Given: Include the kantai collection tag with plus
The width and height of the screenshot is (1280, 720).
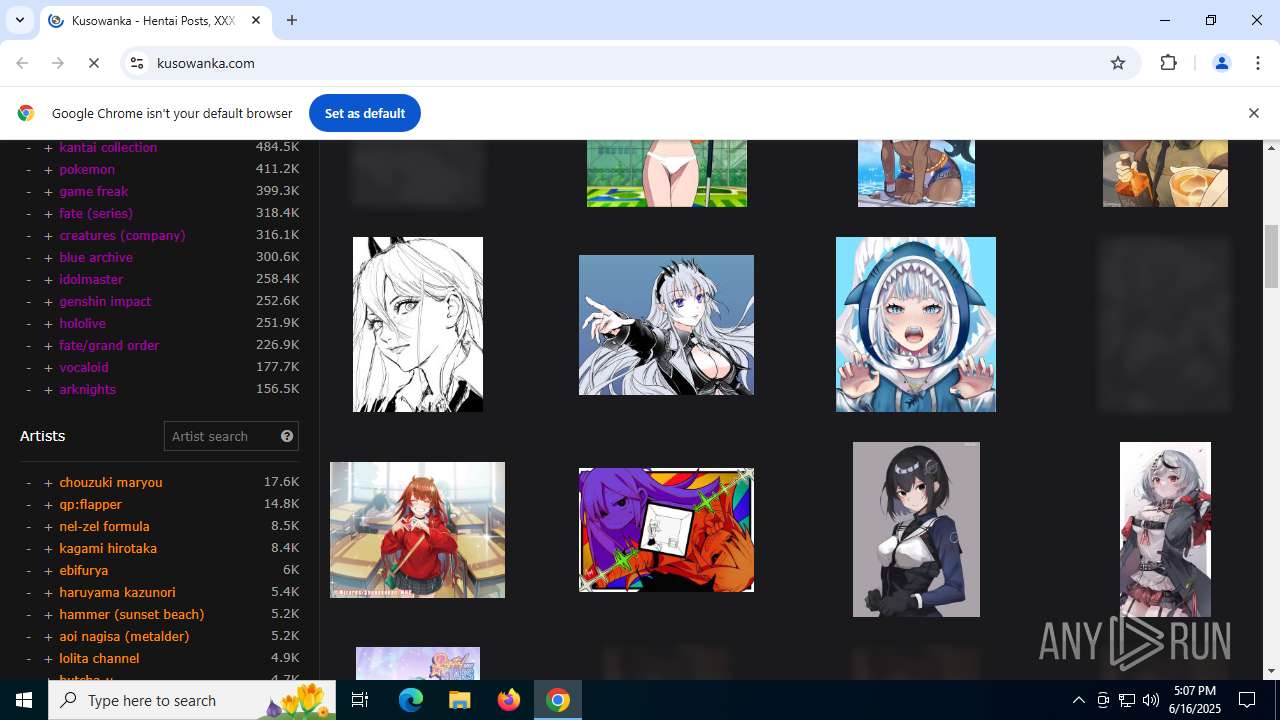Looking at the screenshot, I should 48,148.
